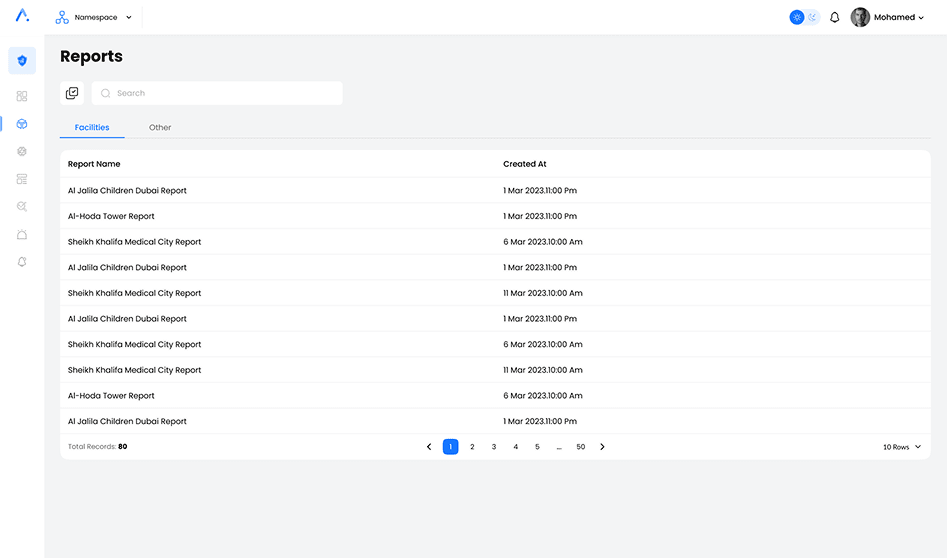Image resolution: width=947 pixels, height=558 pixels.
Task: Open the Al-Hoda Tower Report first row
Action: (x=111, y=216)
